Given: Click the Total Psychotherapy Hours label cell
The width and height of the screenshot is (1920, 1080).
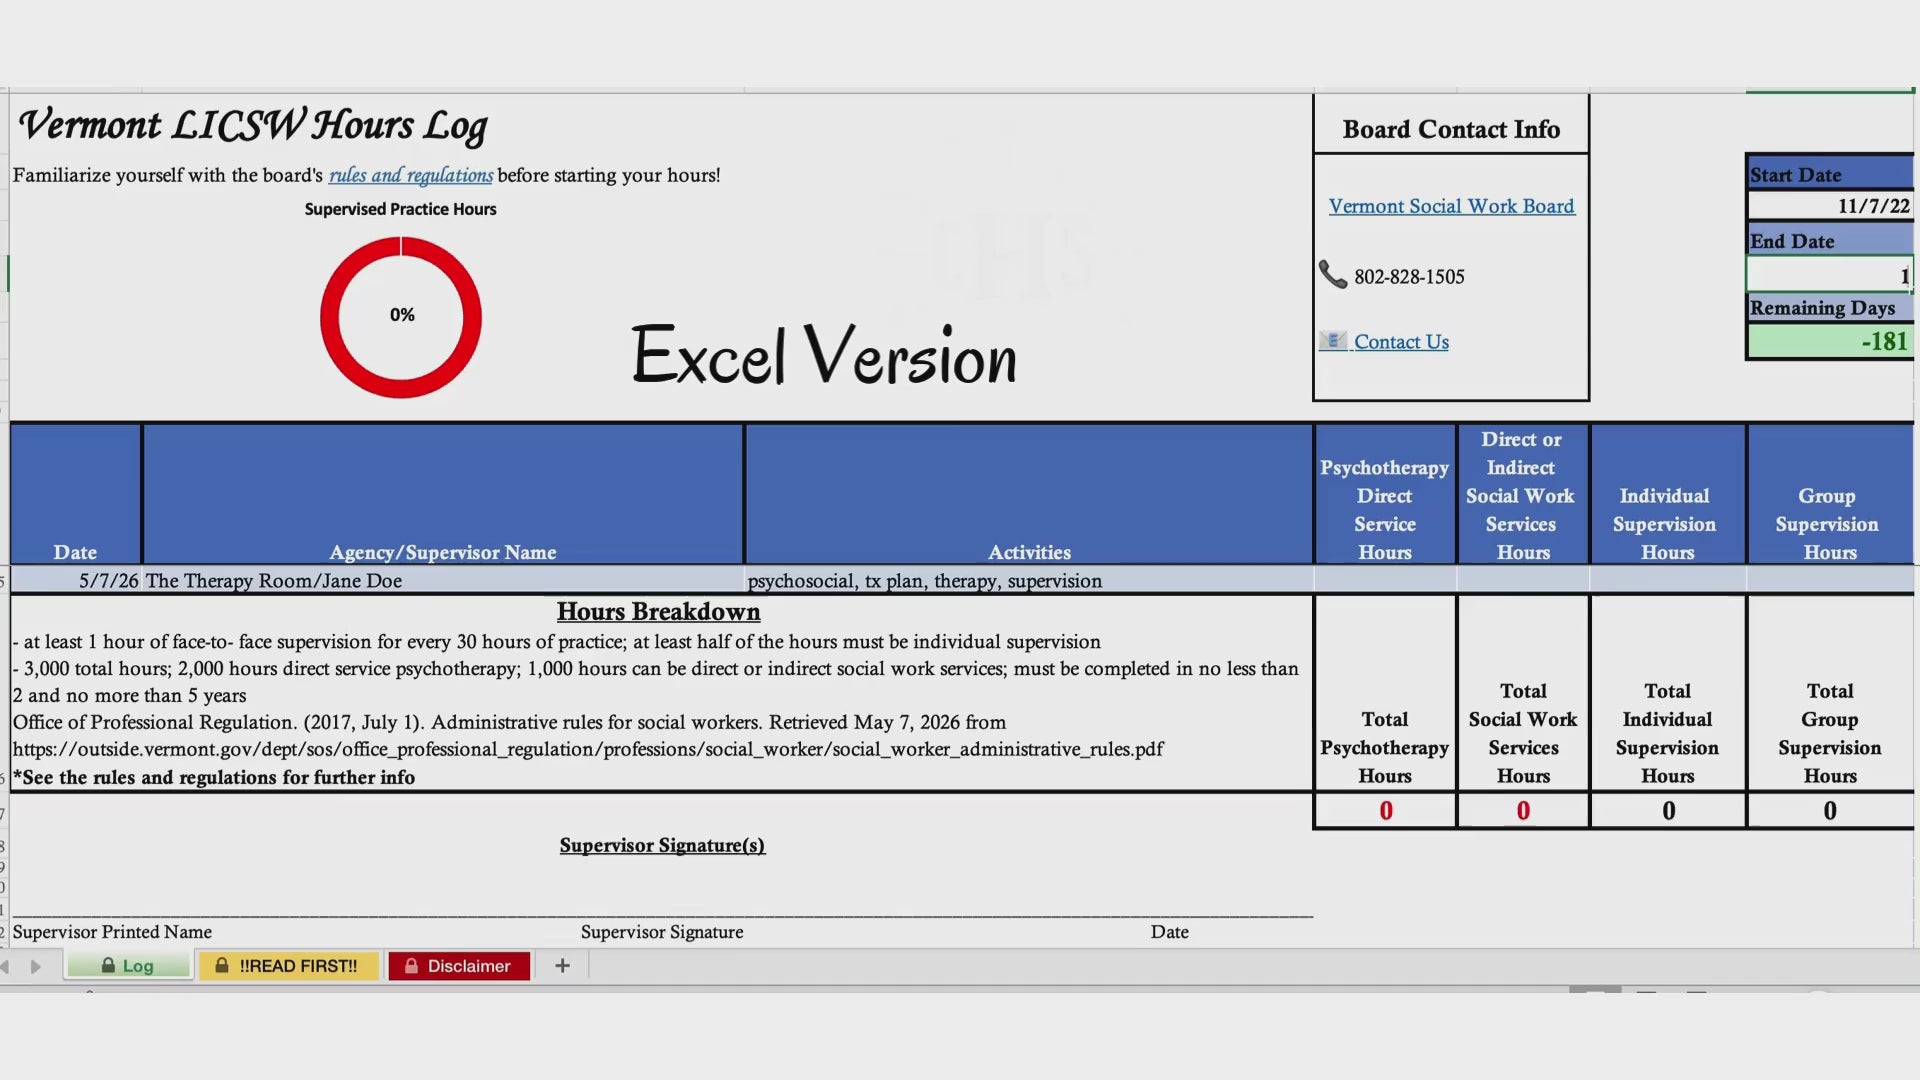Looking at the screenshot, I should coord(1385,694).
